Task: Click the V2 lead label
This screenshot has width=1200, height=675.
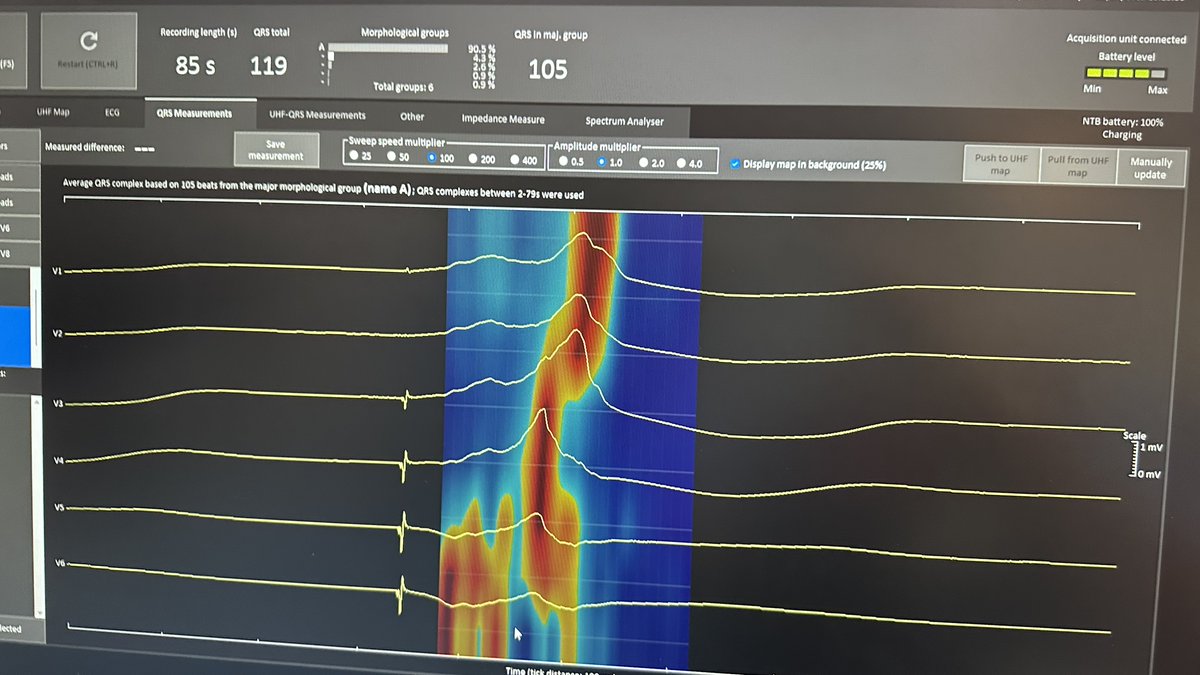Action: 57,332
